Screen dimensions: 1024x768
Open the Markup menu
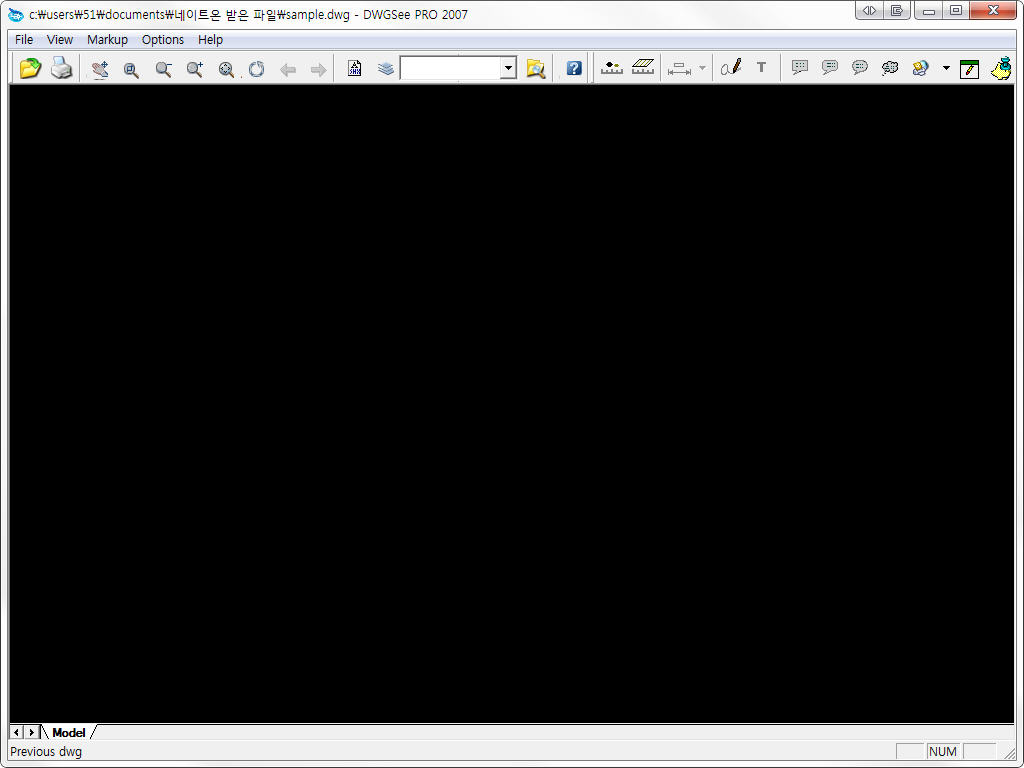pos(108,40)
